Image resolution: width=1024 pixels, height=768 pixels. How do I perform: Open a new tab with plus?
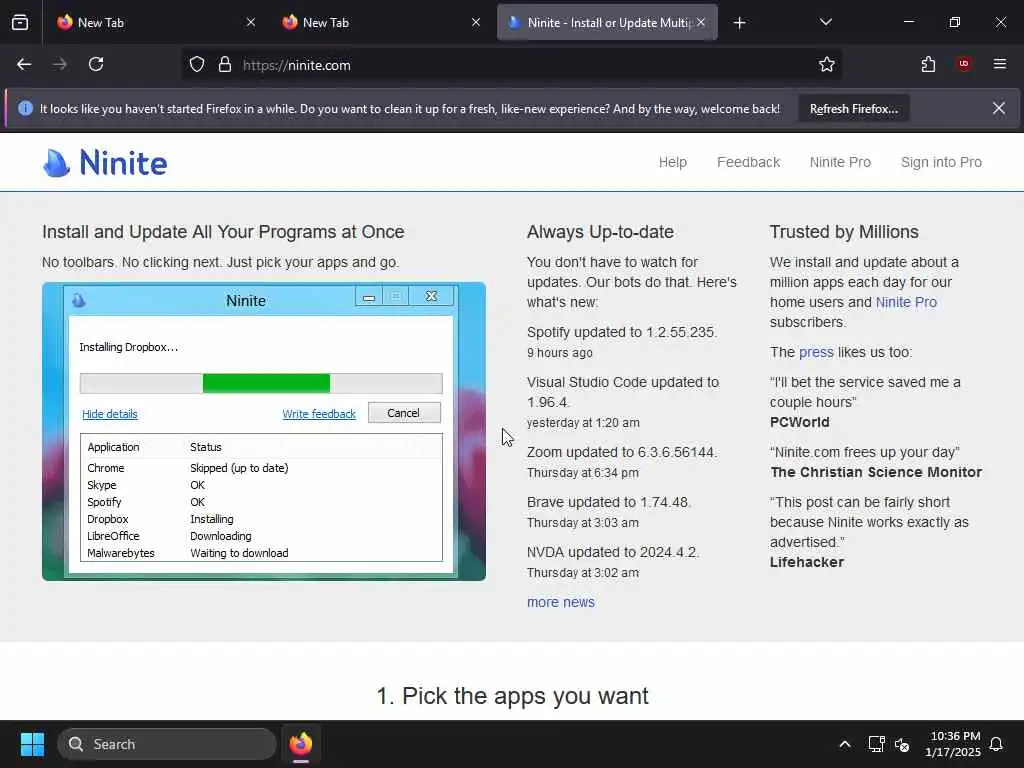click(x=739, y=23)
